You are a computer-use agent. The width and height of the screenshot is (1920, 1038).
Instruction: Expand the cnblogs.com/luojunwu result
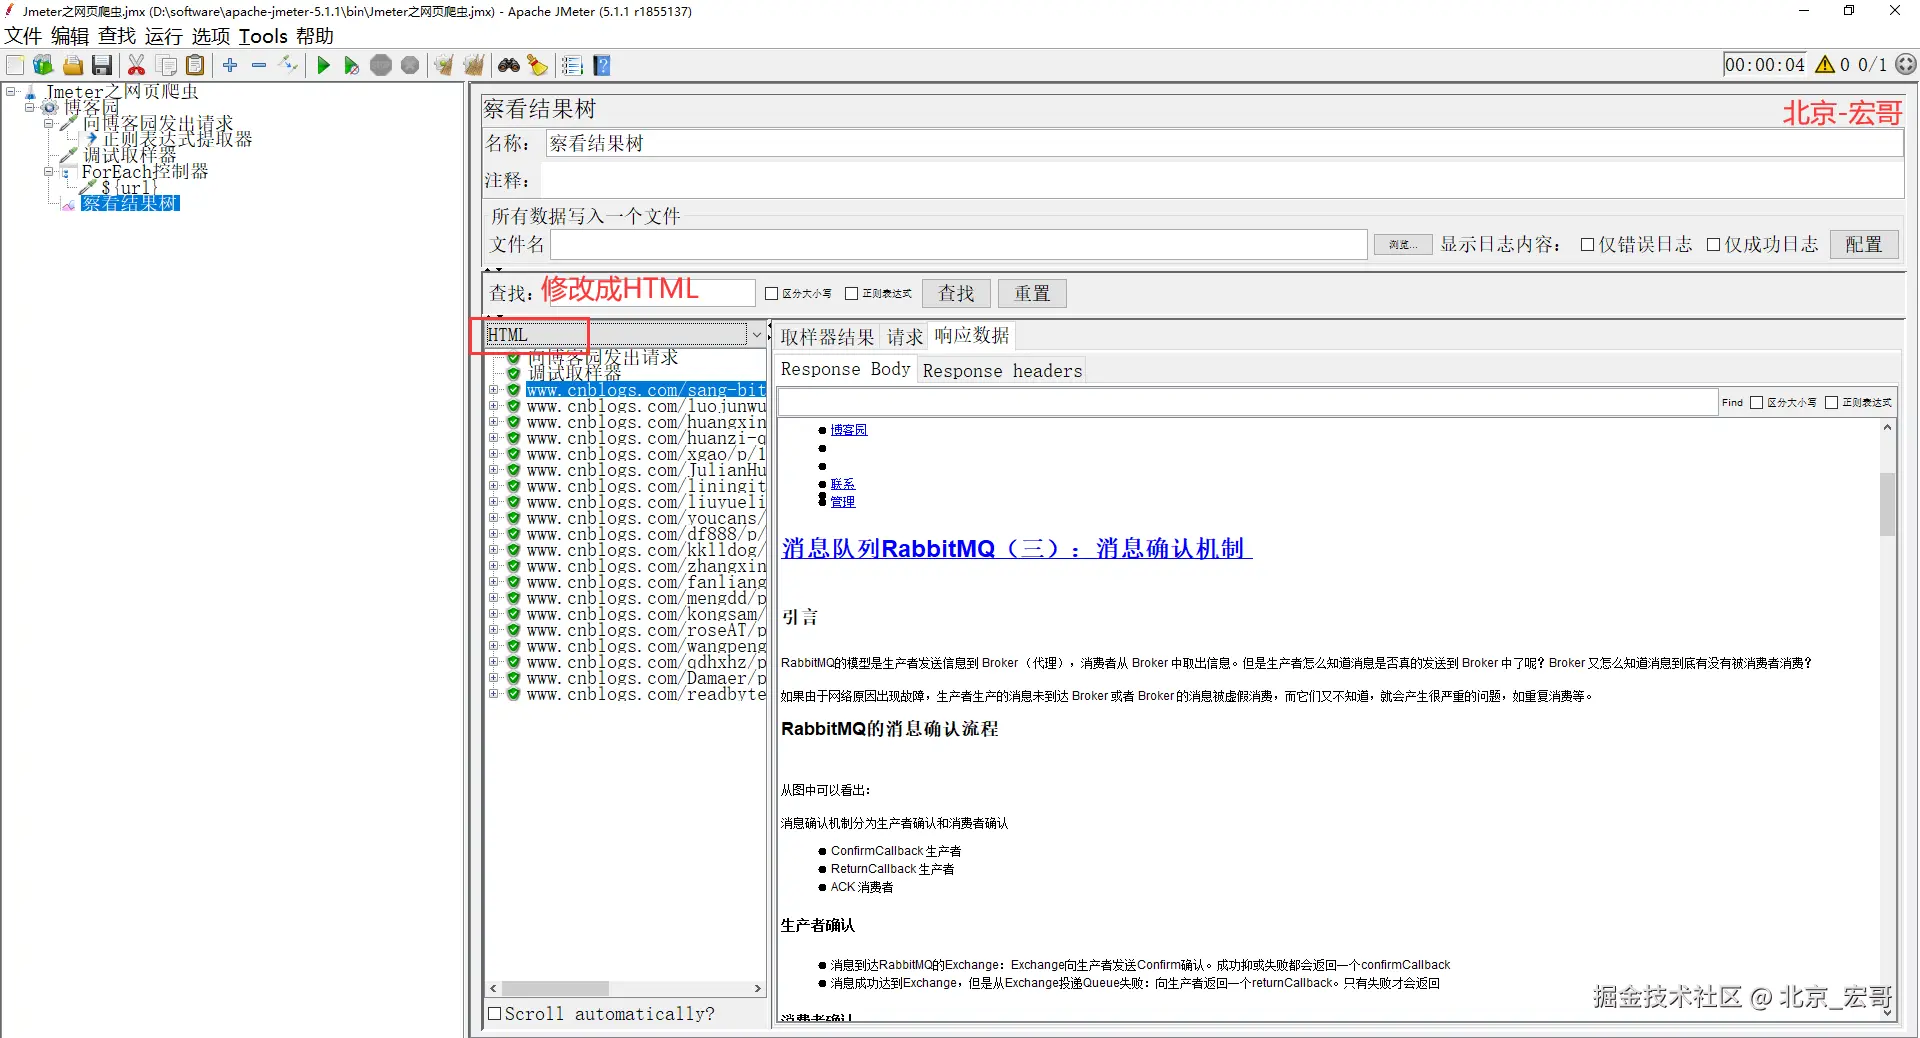pos(493,406)
